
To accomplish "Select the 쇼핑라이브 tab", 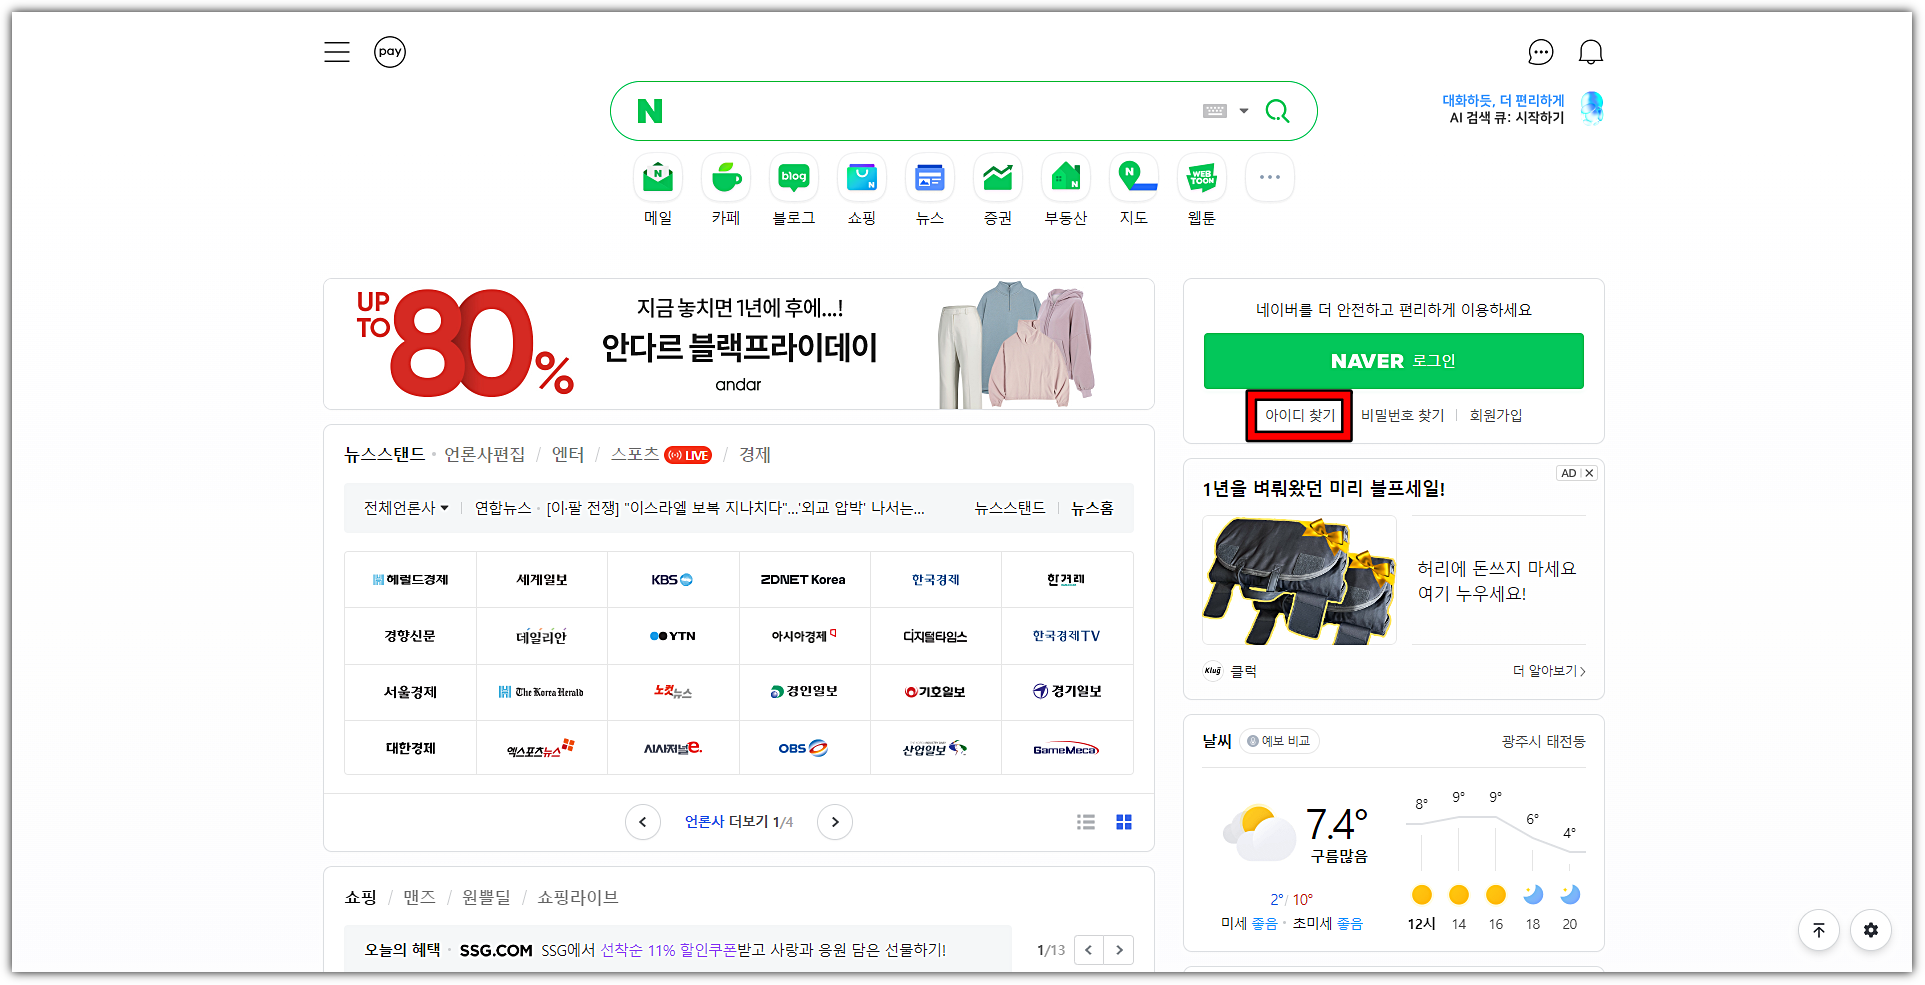I will pos(578,897).
